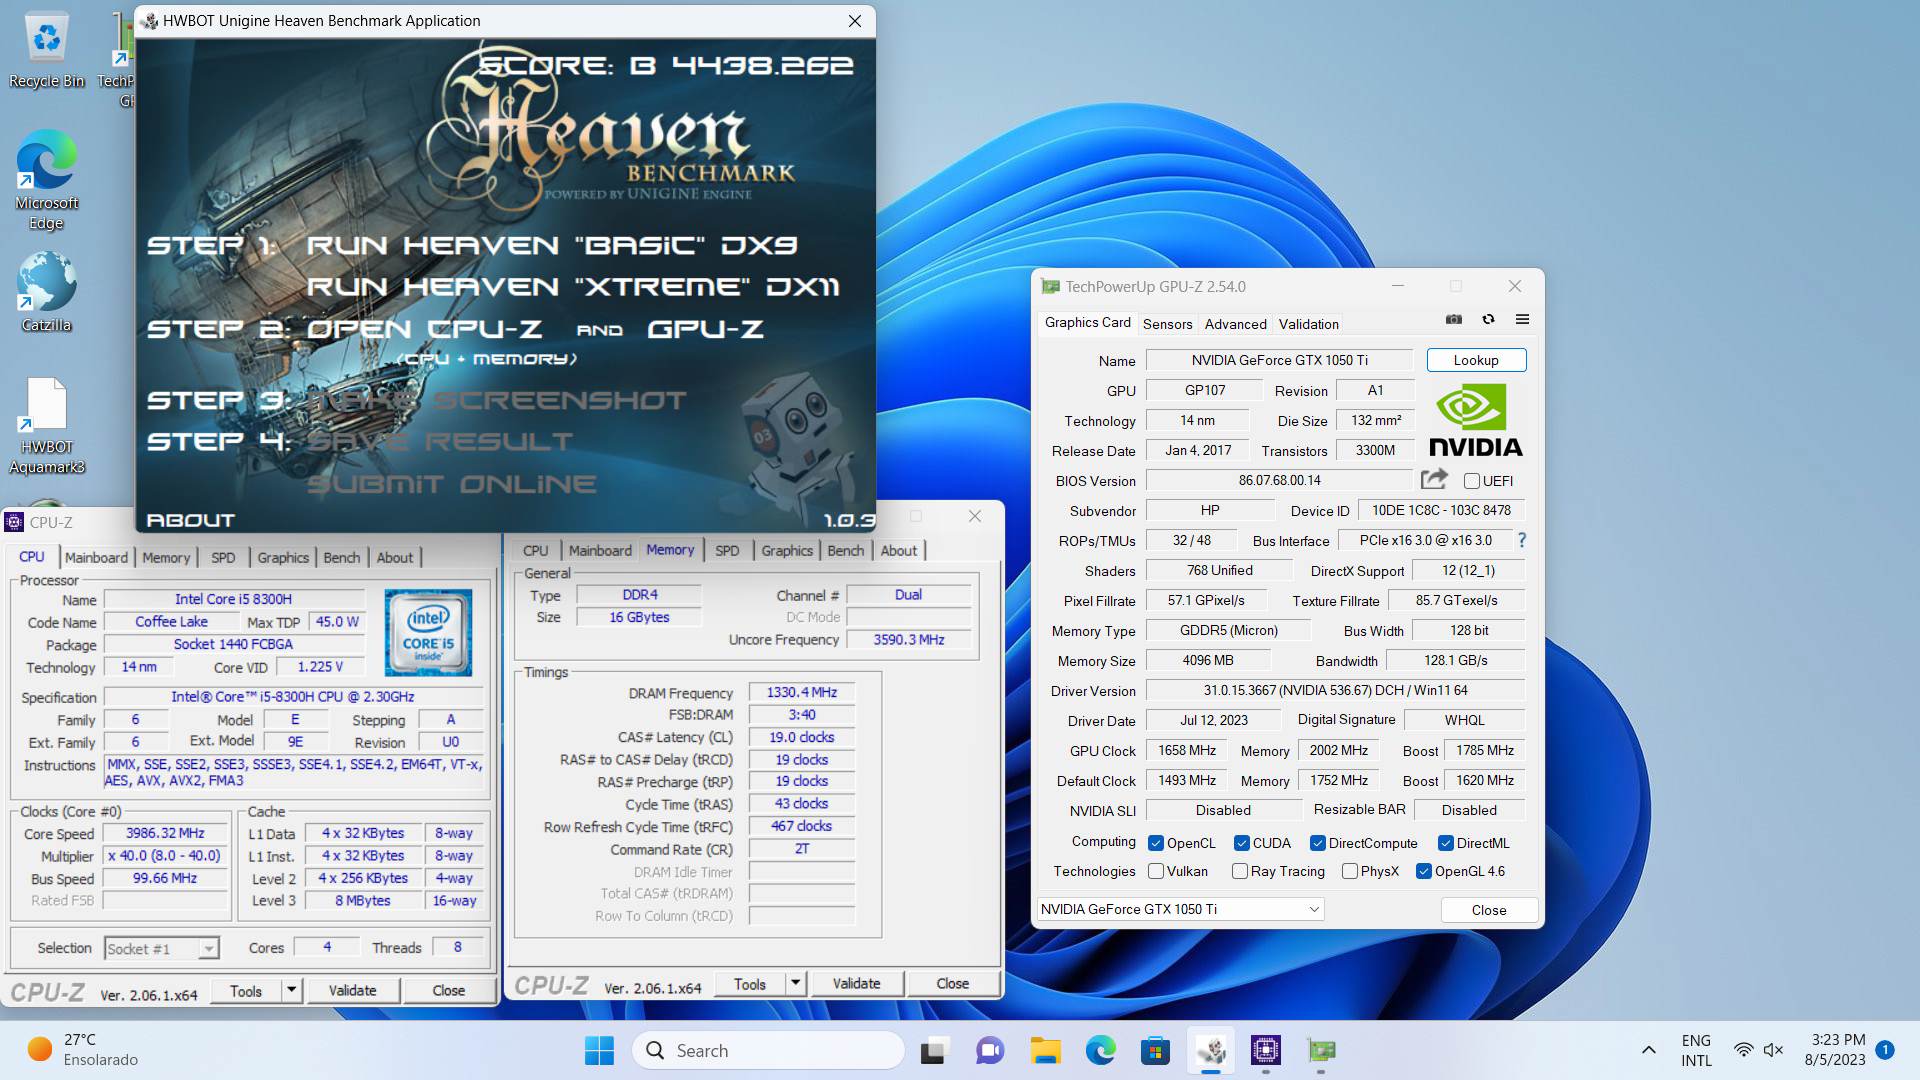Expand the GPU selection dropdown in GPU-Z
This screenshot has width=1920, height=1080.
(1180, 909)
